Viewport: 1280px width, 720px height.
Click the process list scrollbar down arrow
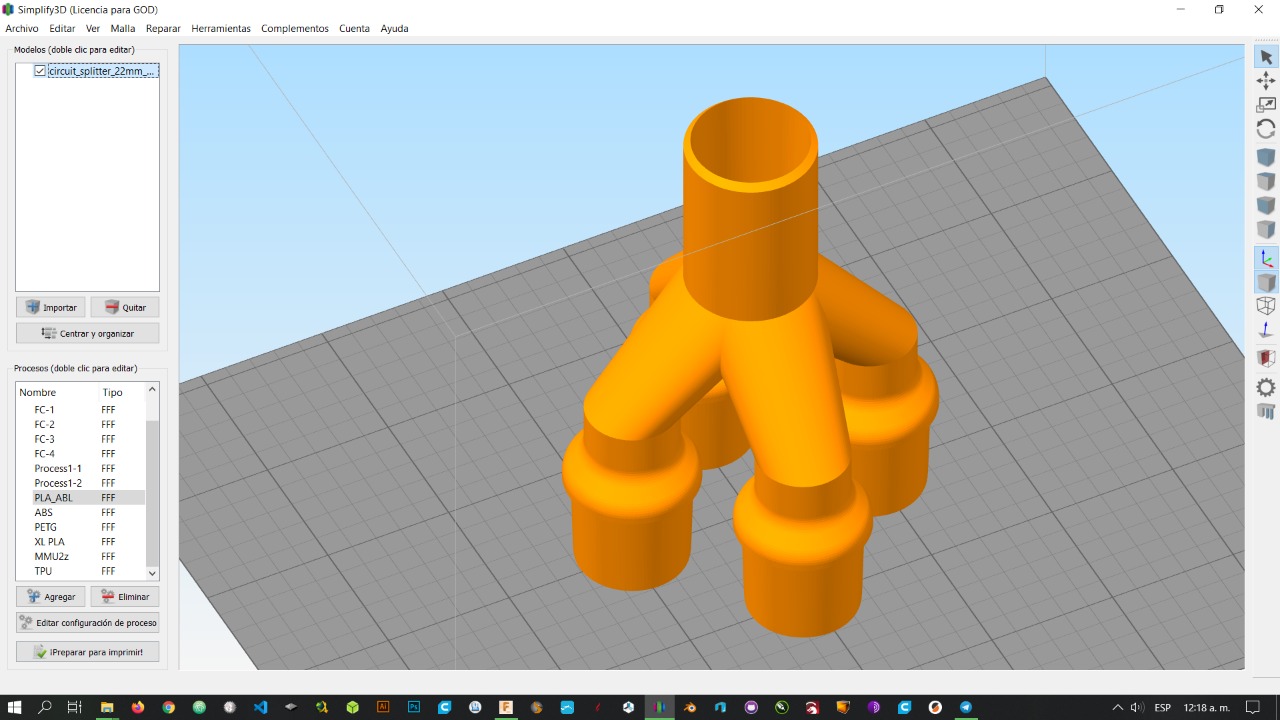pyautogui.click(x=152, y=572)
